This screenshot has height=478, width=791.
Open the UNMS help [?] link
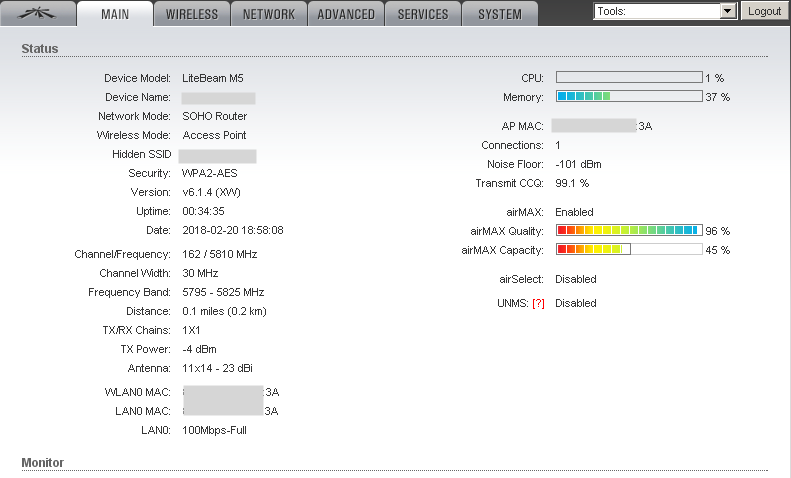click(538, 304)
